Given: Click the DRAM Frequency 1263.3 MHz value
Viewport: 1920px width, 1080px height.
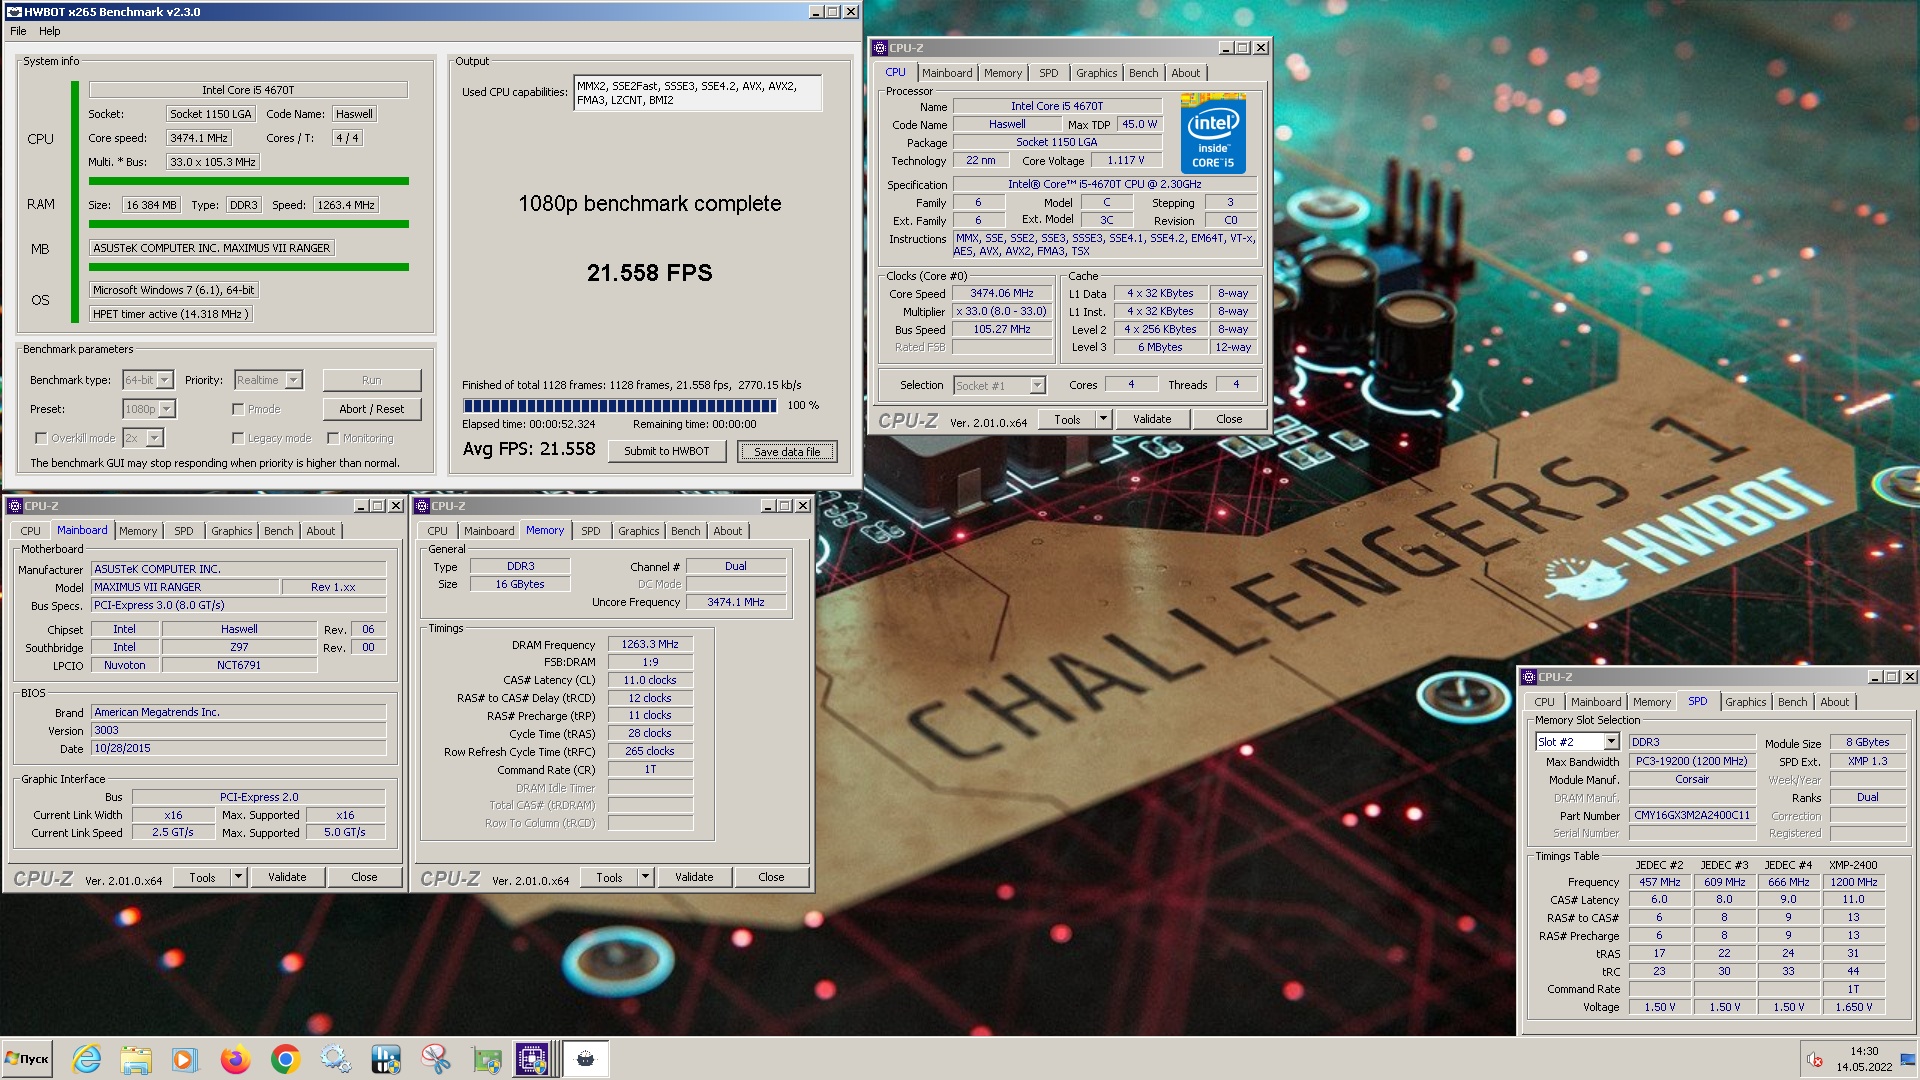Looking at the screenshot, I should tap(650, 644).
